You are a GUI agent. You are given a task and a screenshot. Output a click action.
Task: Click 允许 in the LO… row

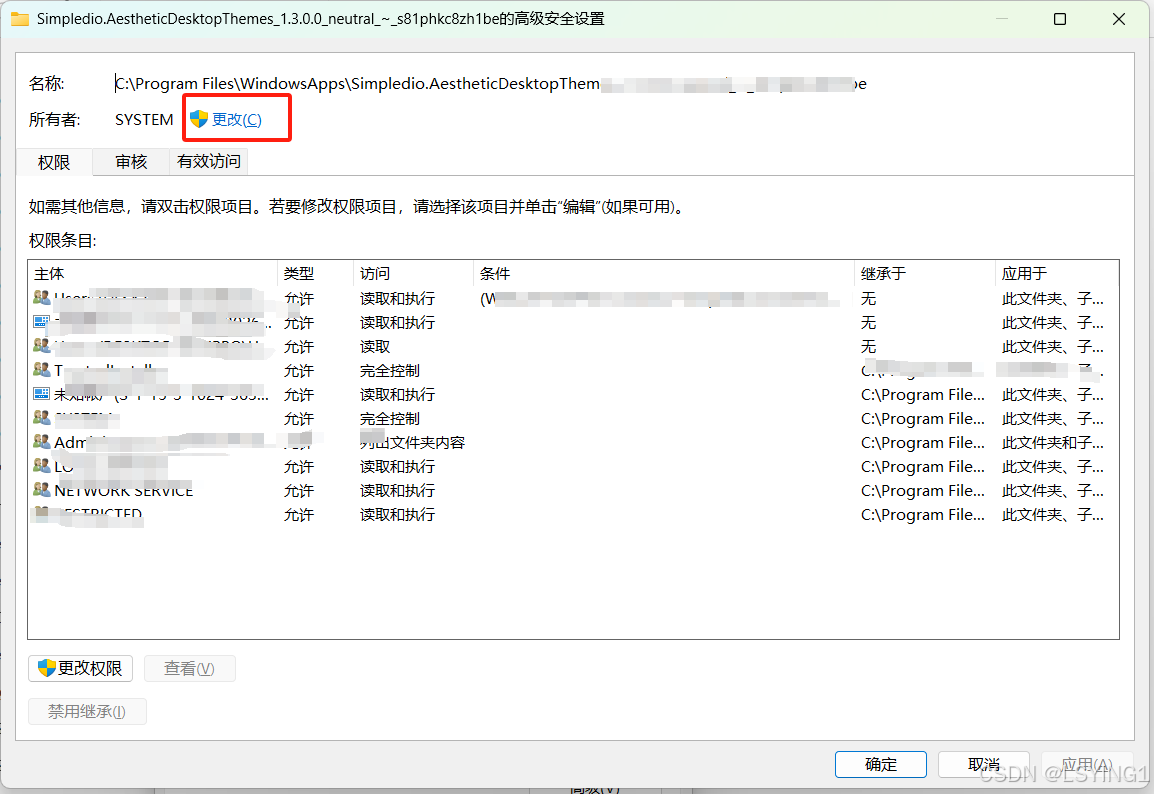point(299,467)
